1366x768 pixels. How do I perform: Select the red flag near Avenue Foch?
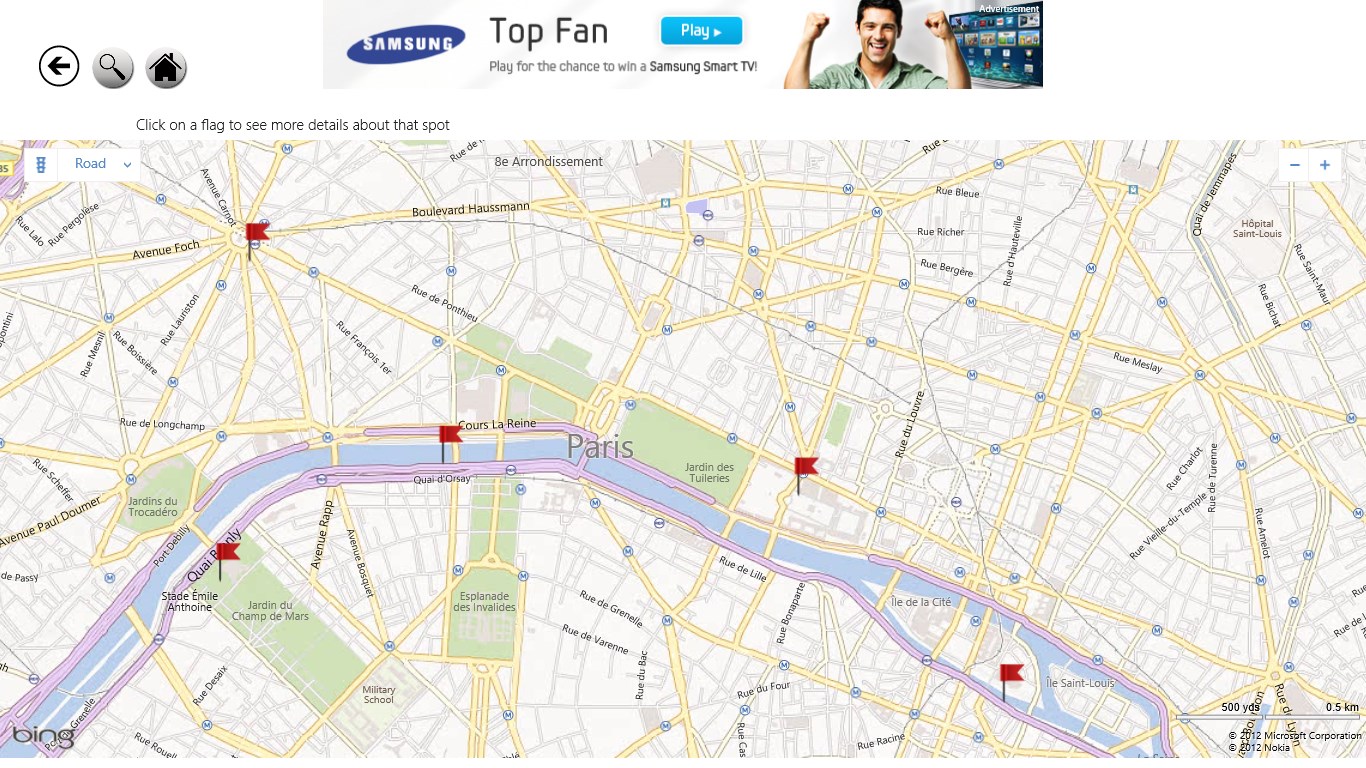pos(257,241)
